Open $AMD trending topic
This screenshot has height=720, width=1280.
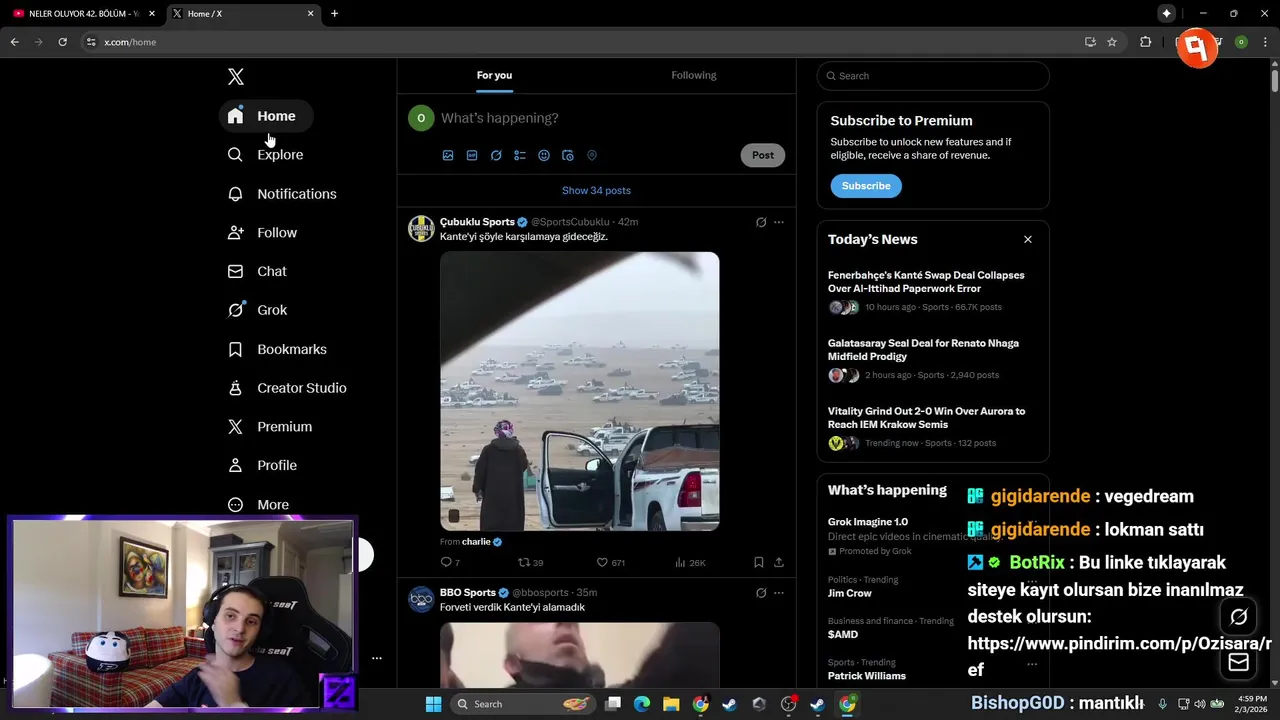tap(843, 635)
